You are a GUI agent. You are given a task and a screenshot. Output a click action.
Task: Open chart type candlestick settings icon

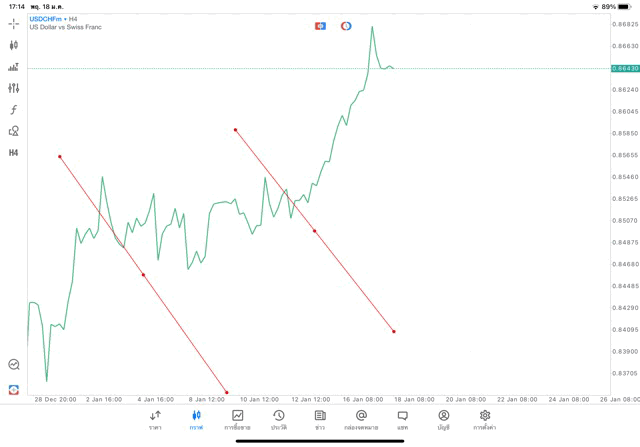pyautogui.click(x=13, y=45)
